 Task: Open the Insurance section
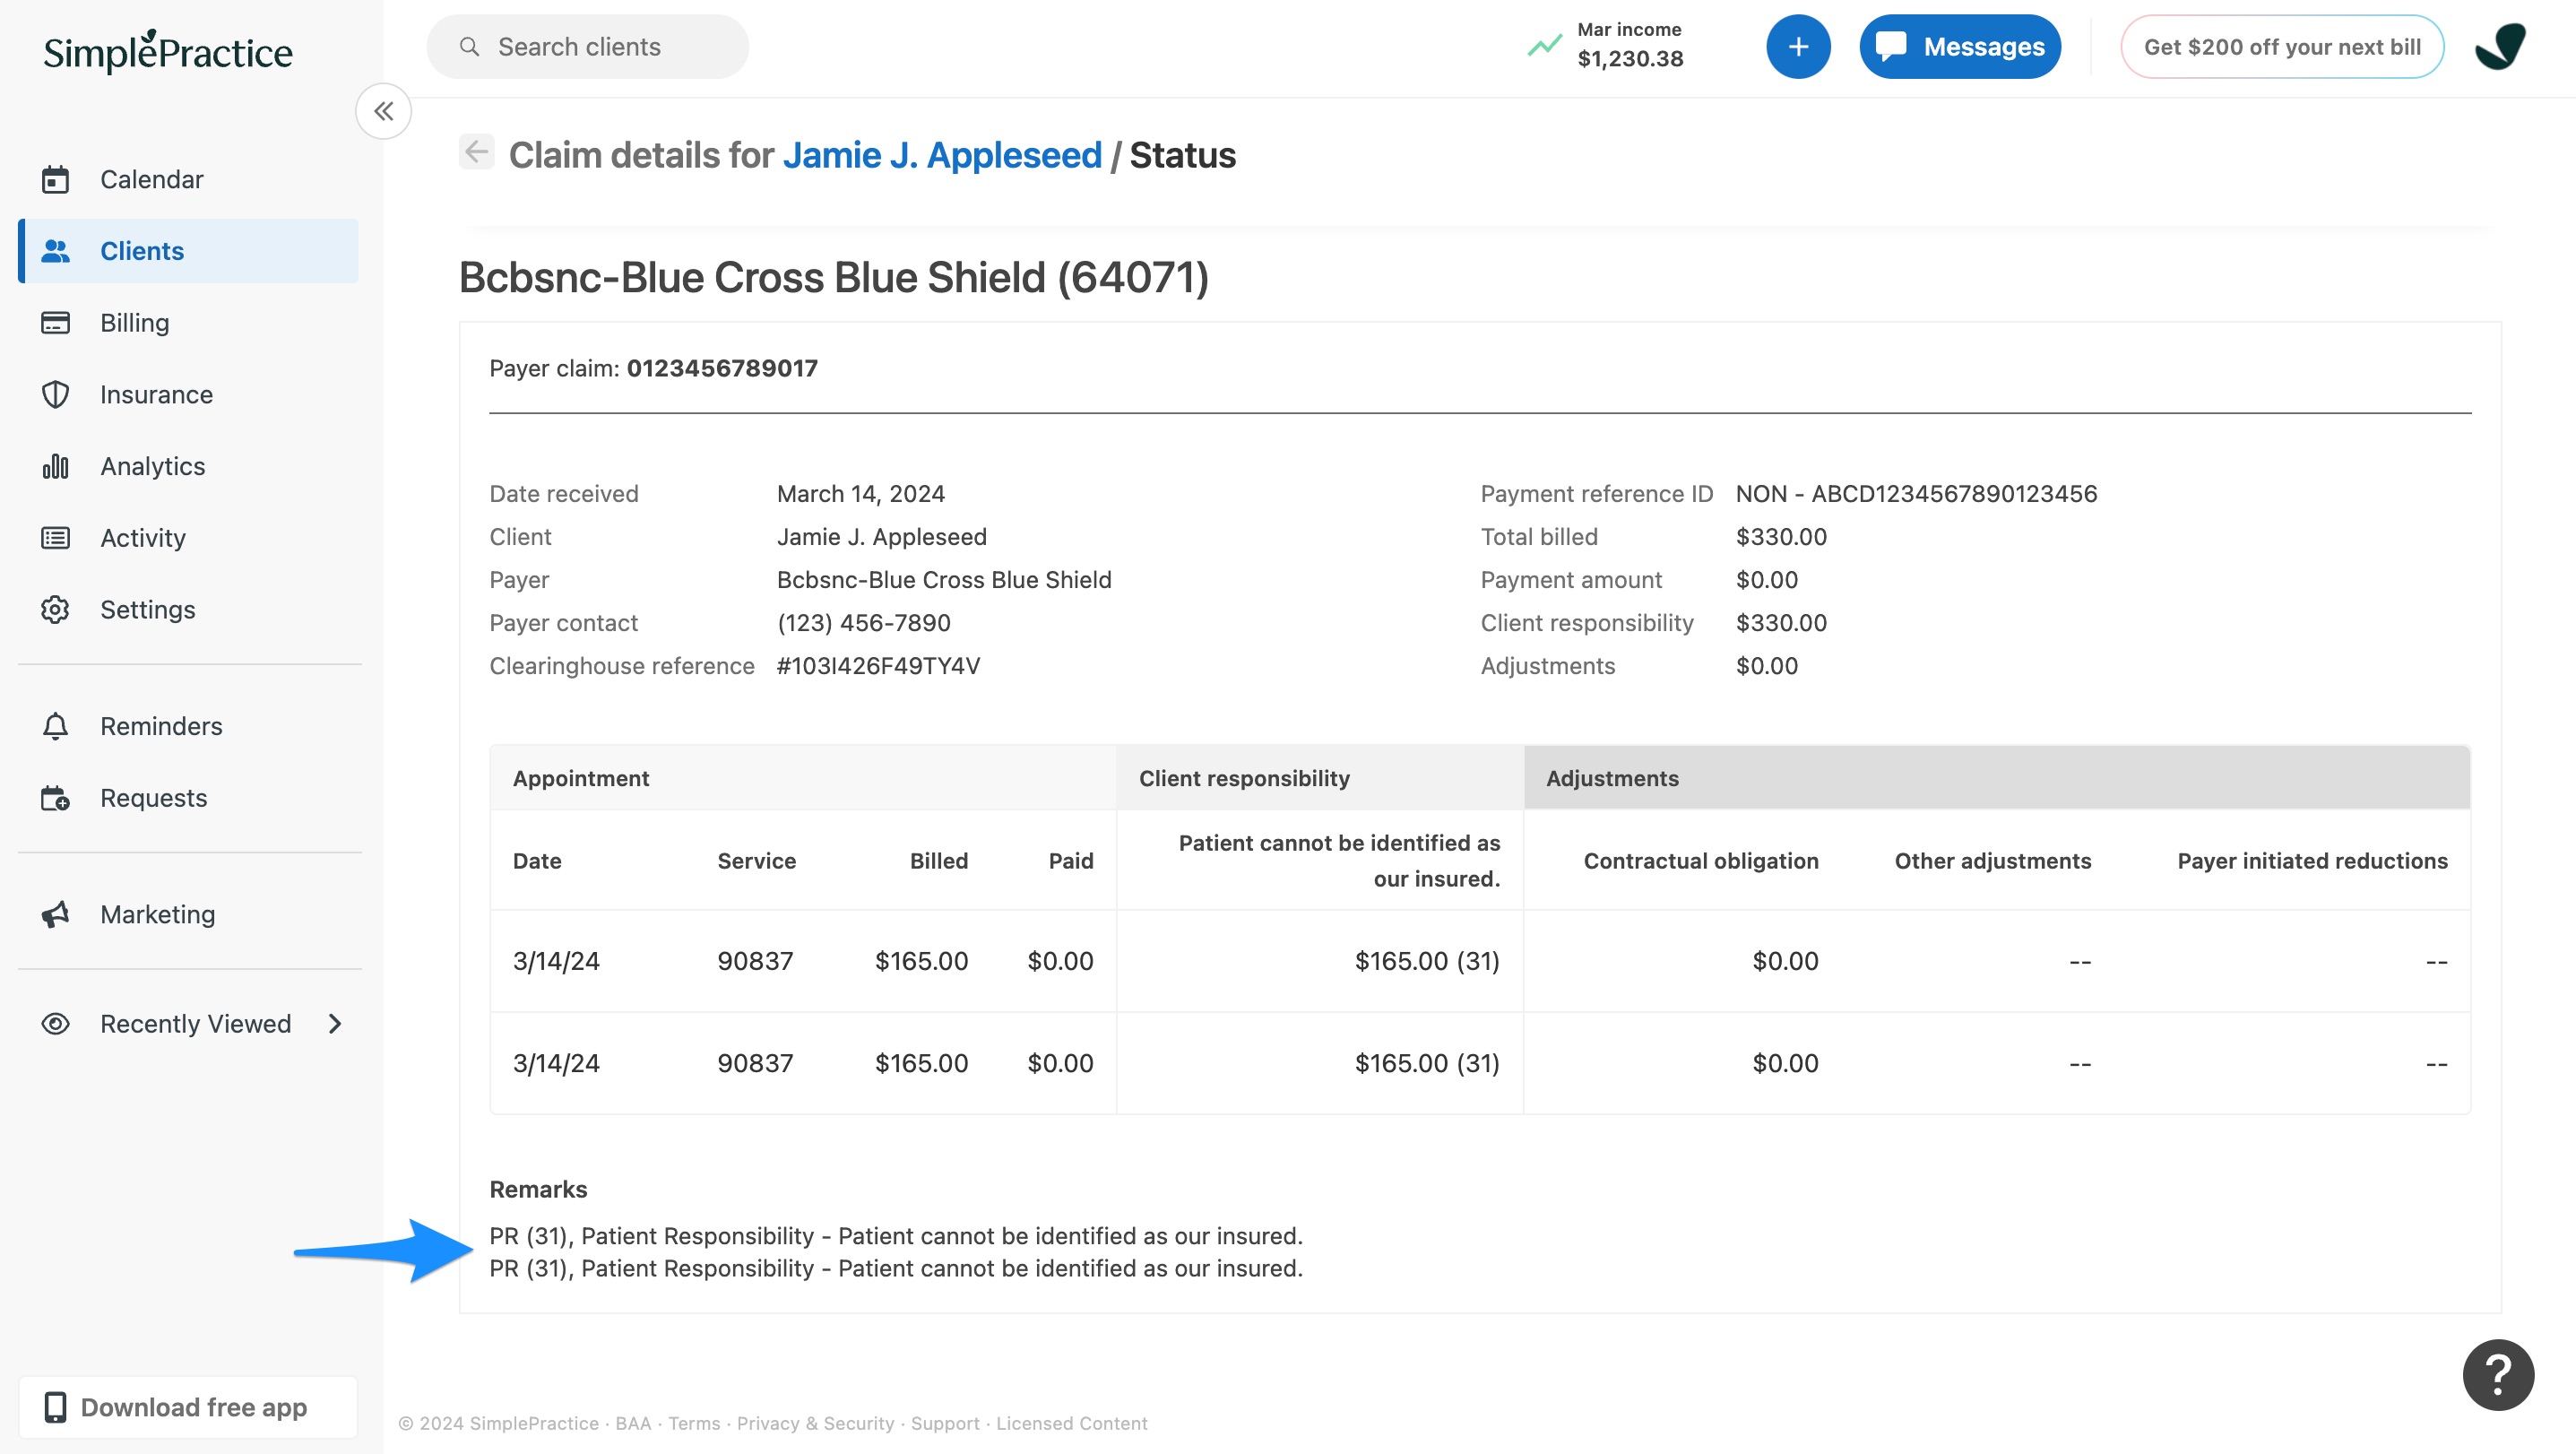pyautogui.click(x=188, y=394)
